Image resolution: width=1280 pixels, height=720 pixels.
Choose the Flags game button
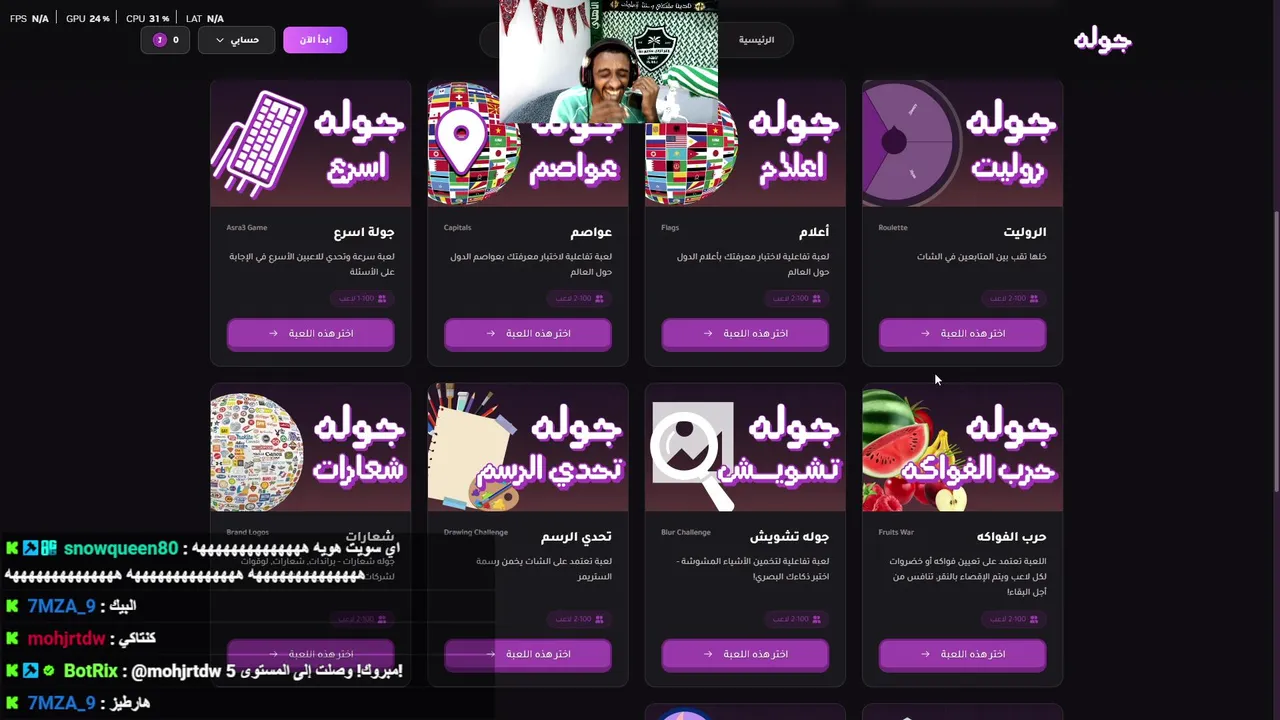point(745,334)
